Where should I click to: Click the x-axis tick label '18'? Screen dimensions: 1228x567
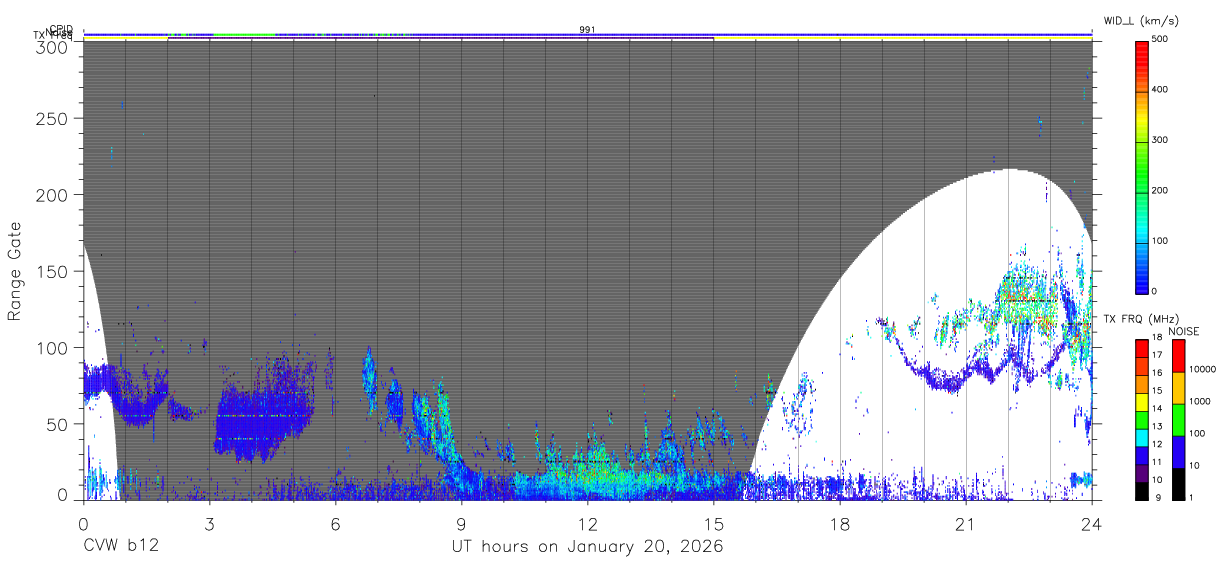(839, 524)
